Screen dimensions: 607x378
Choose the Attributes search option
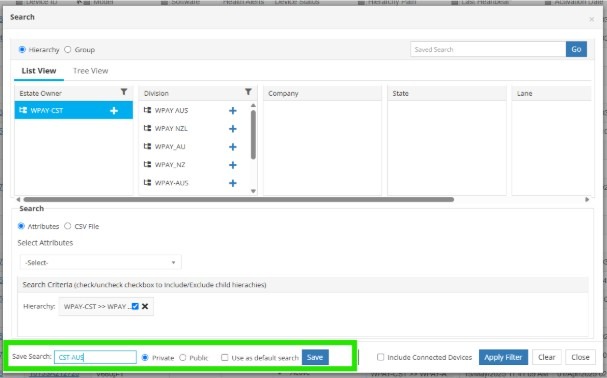coord(21,226)
